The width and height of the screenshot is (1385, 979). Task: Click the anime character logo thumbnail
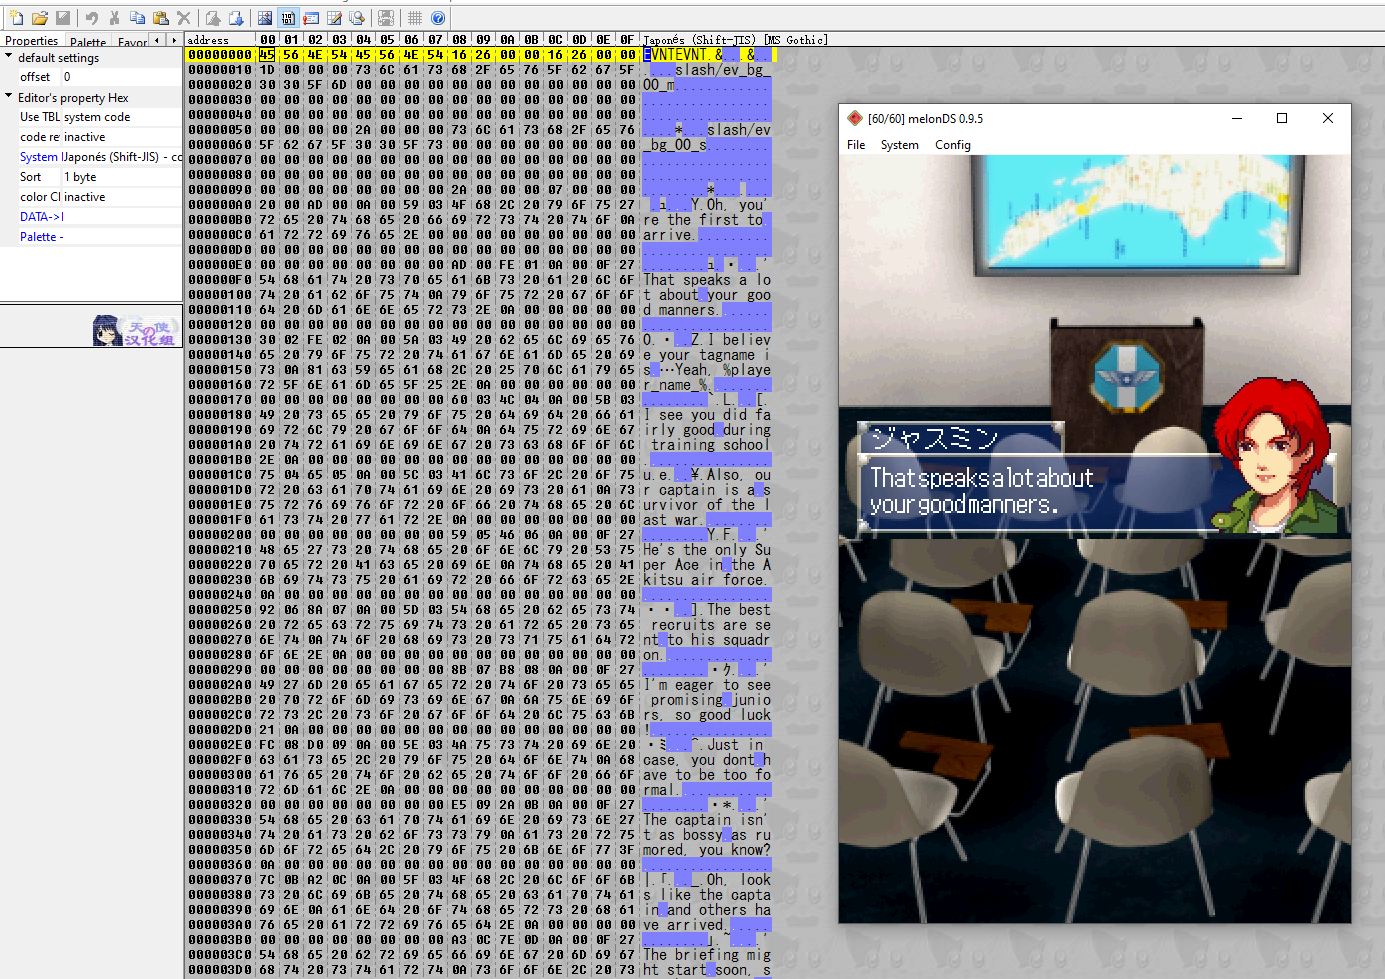coord(134,330)
